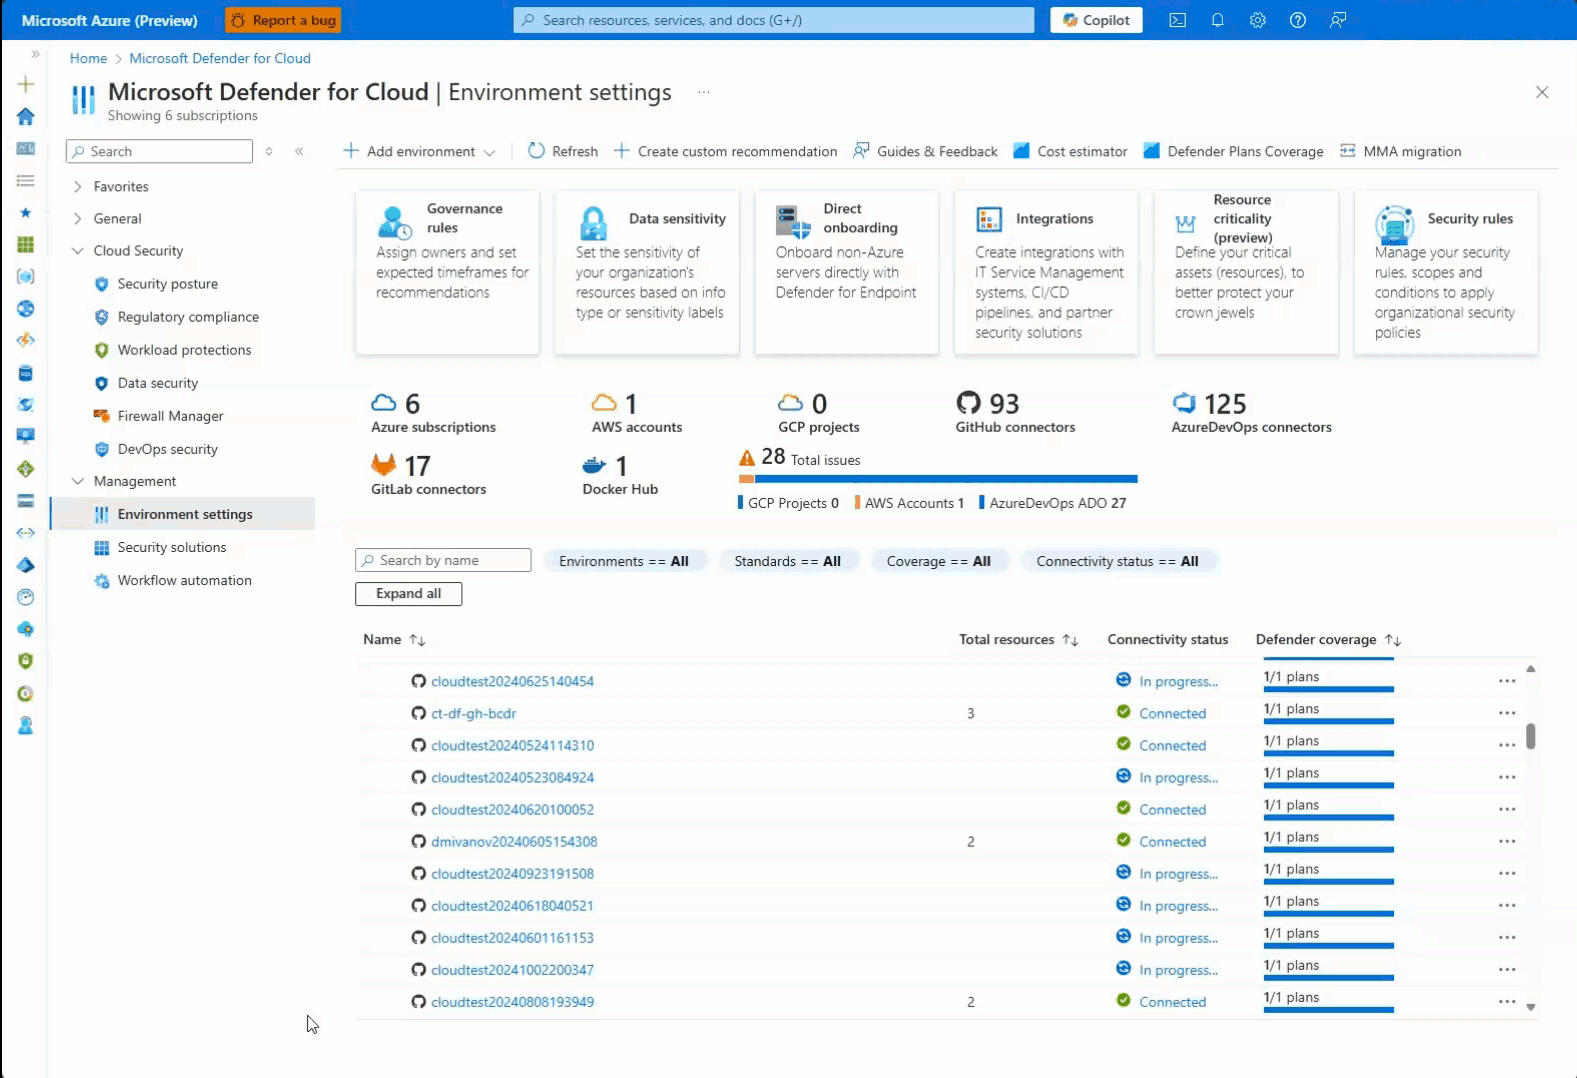
Task: Click the total issues progress bar
Action: coord(938,479)
